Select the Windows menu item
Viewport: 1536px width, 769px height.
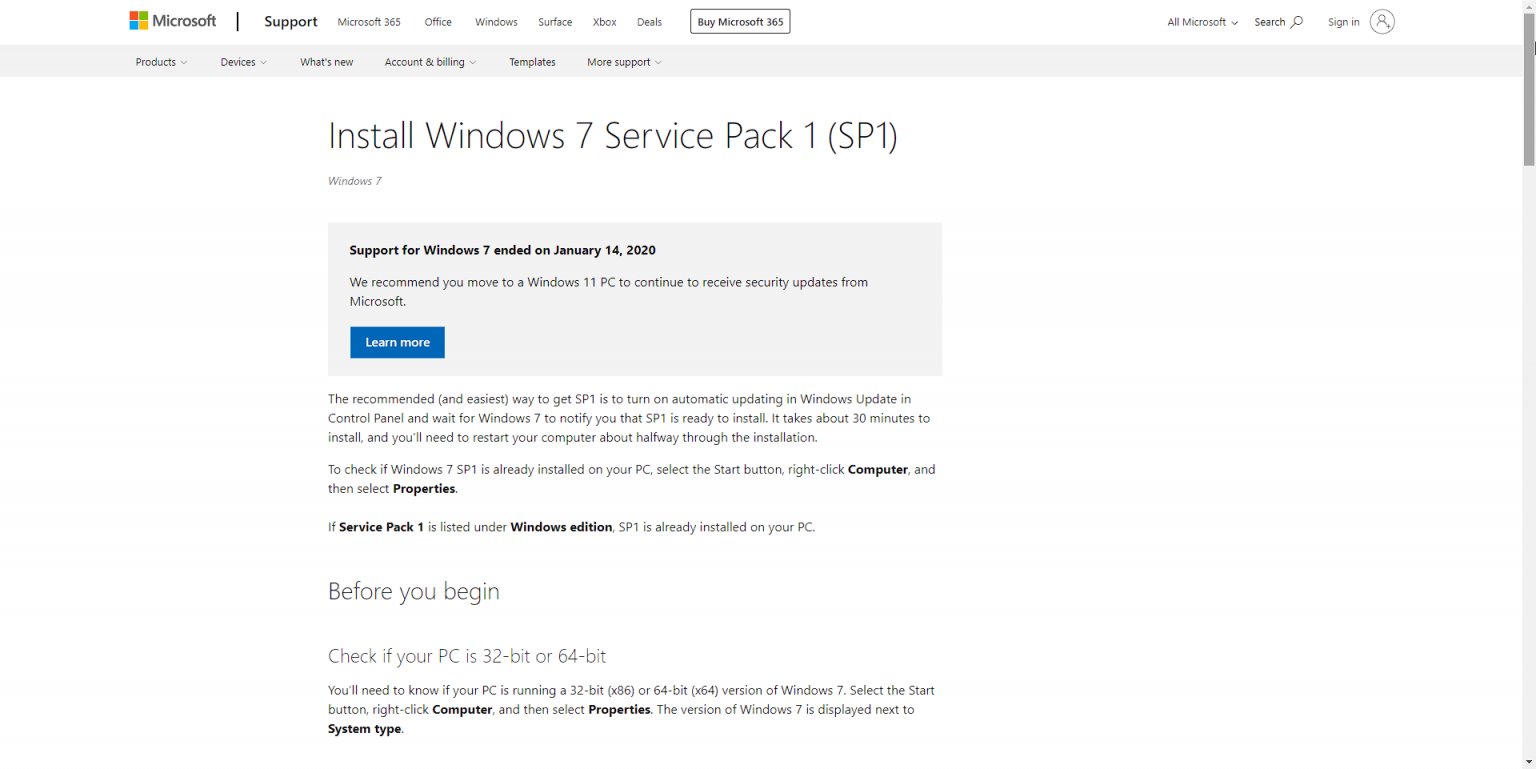coord(495,21)
